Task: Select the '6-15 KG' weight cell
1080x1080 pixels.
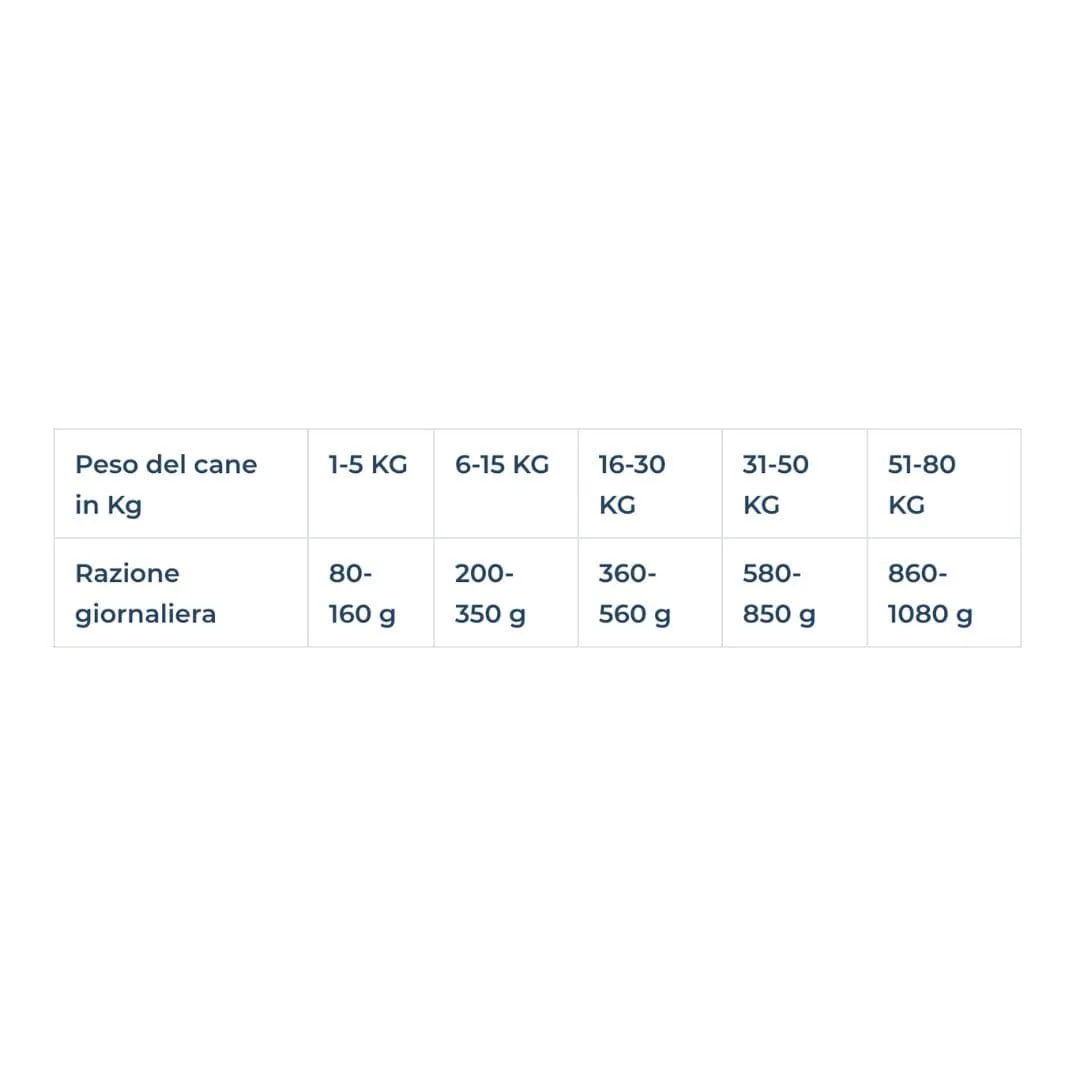Action: 506,484
